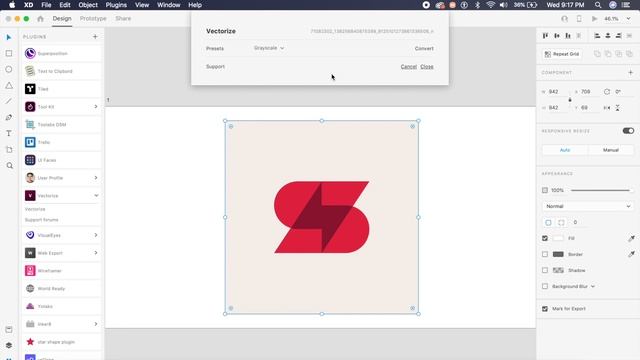Open the Plugins menu
640x360 pixels.
pos(116,5)
